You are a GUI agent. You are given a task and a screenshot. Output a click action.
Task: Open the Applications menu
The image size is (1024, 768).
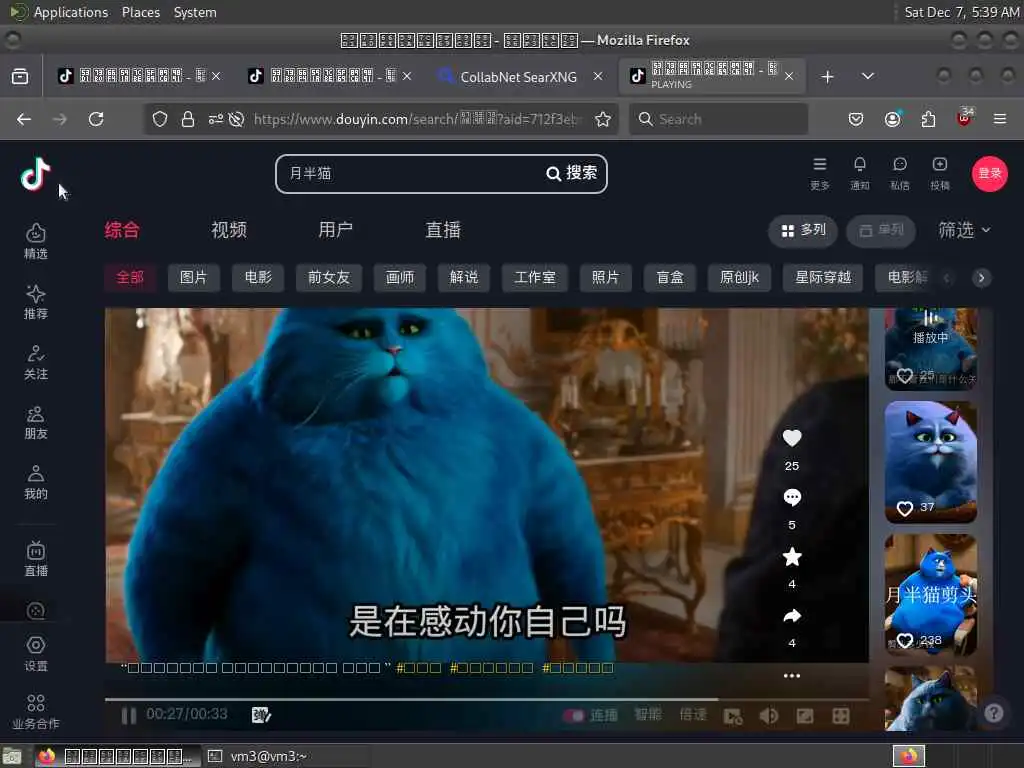71,12
